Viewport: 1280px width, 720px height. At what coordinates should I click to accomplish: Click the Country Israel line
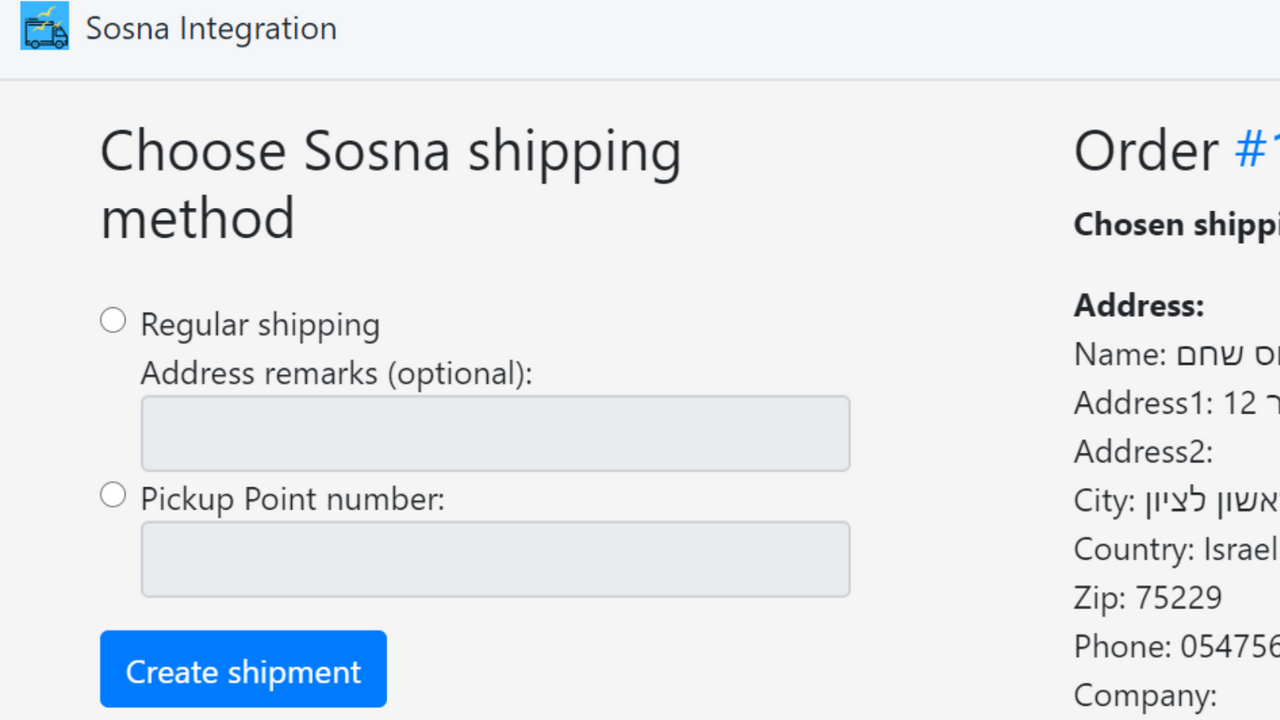1174,549
